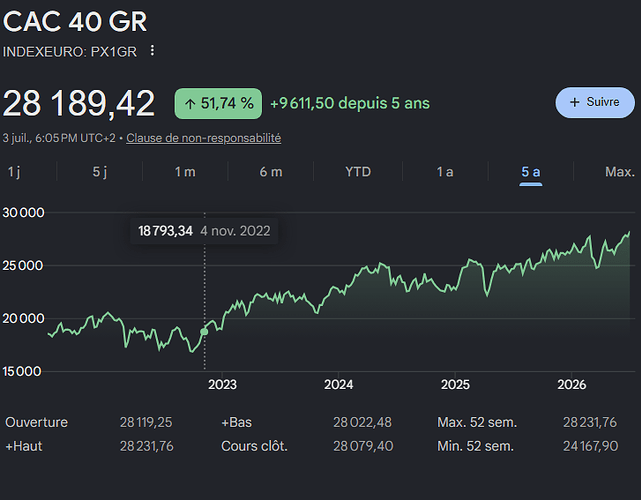
Task: Click the 2023 x-axis label
Action: coord(222,385)
